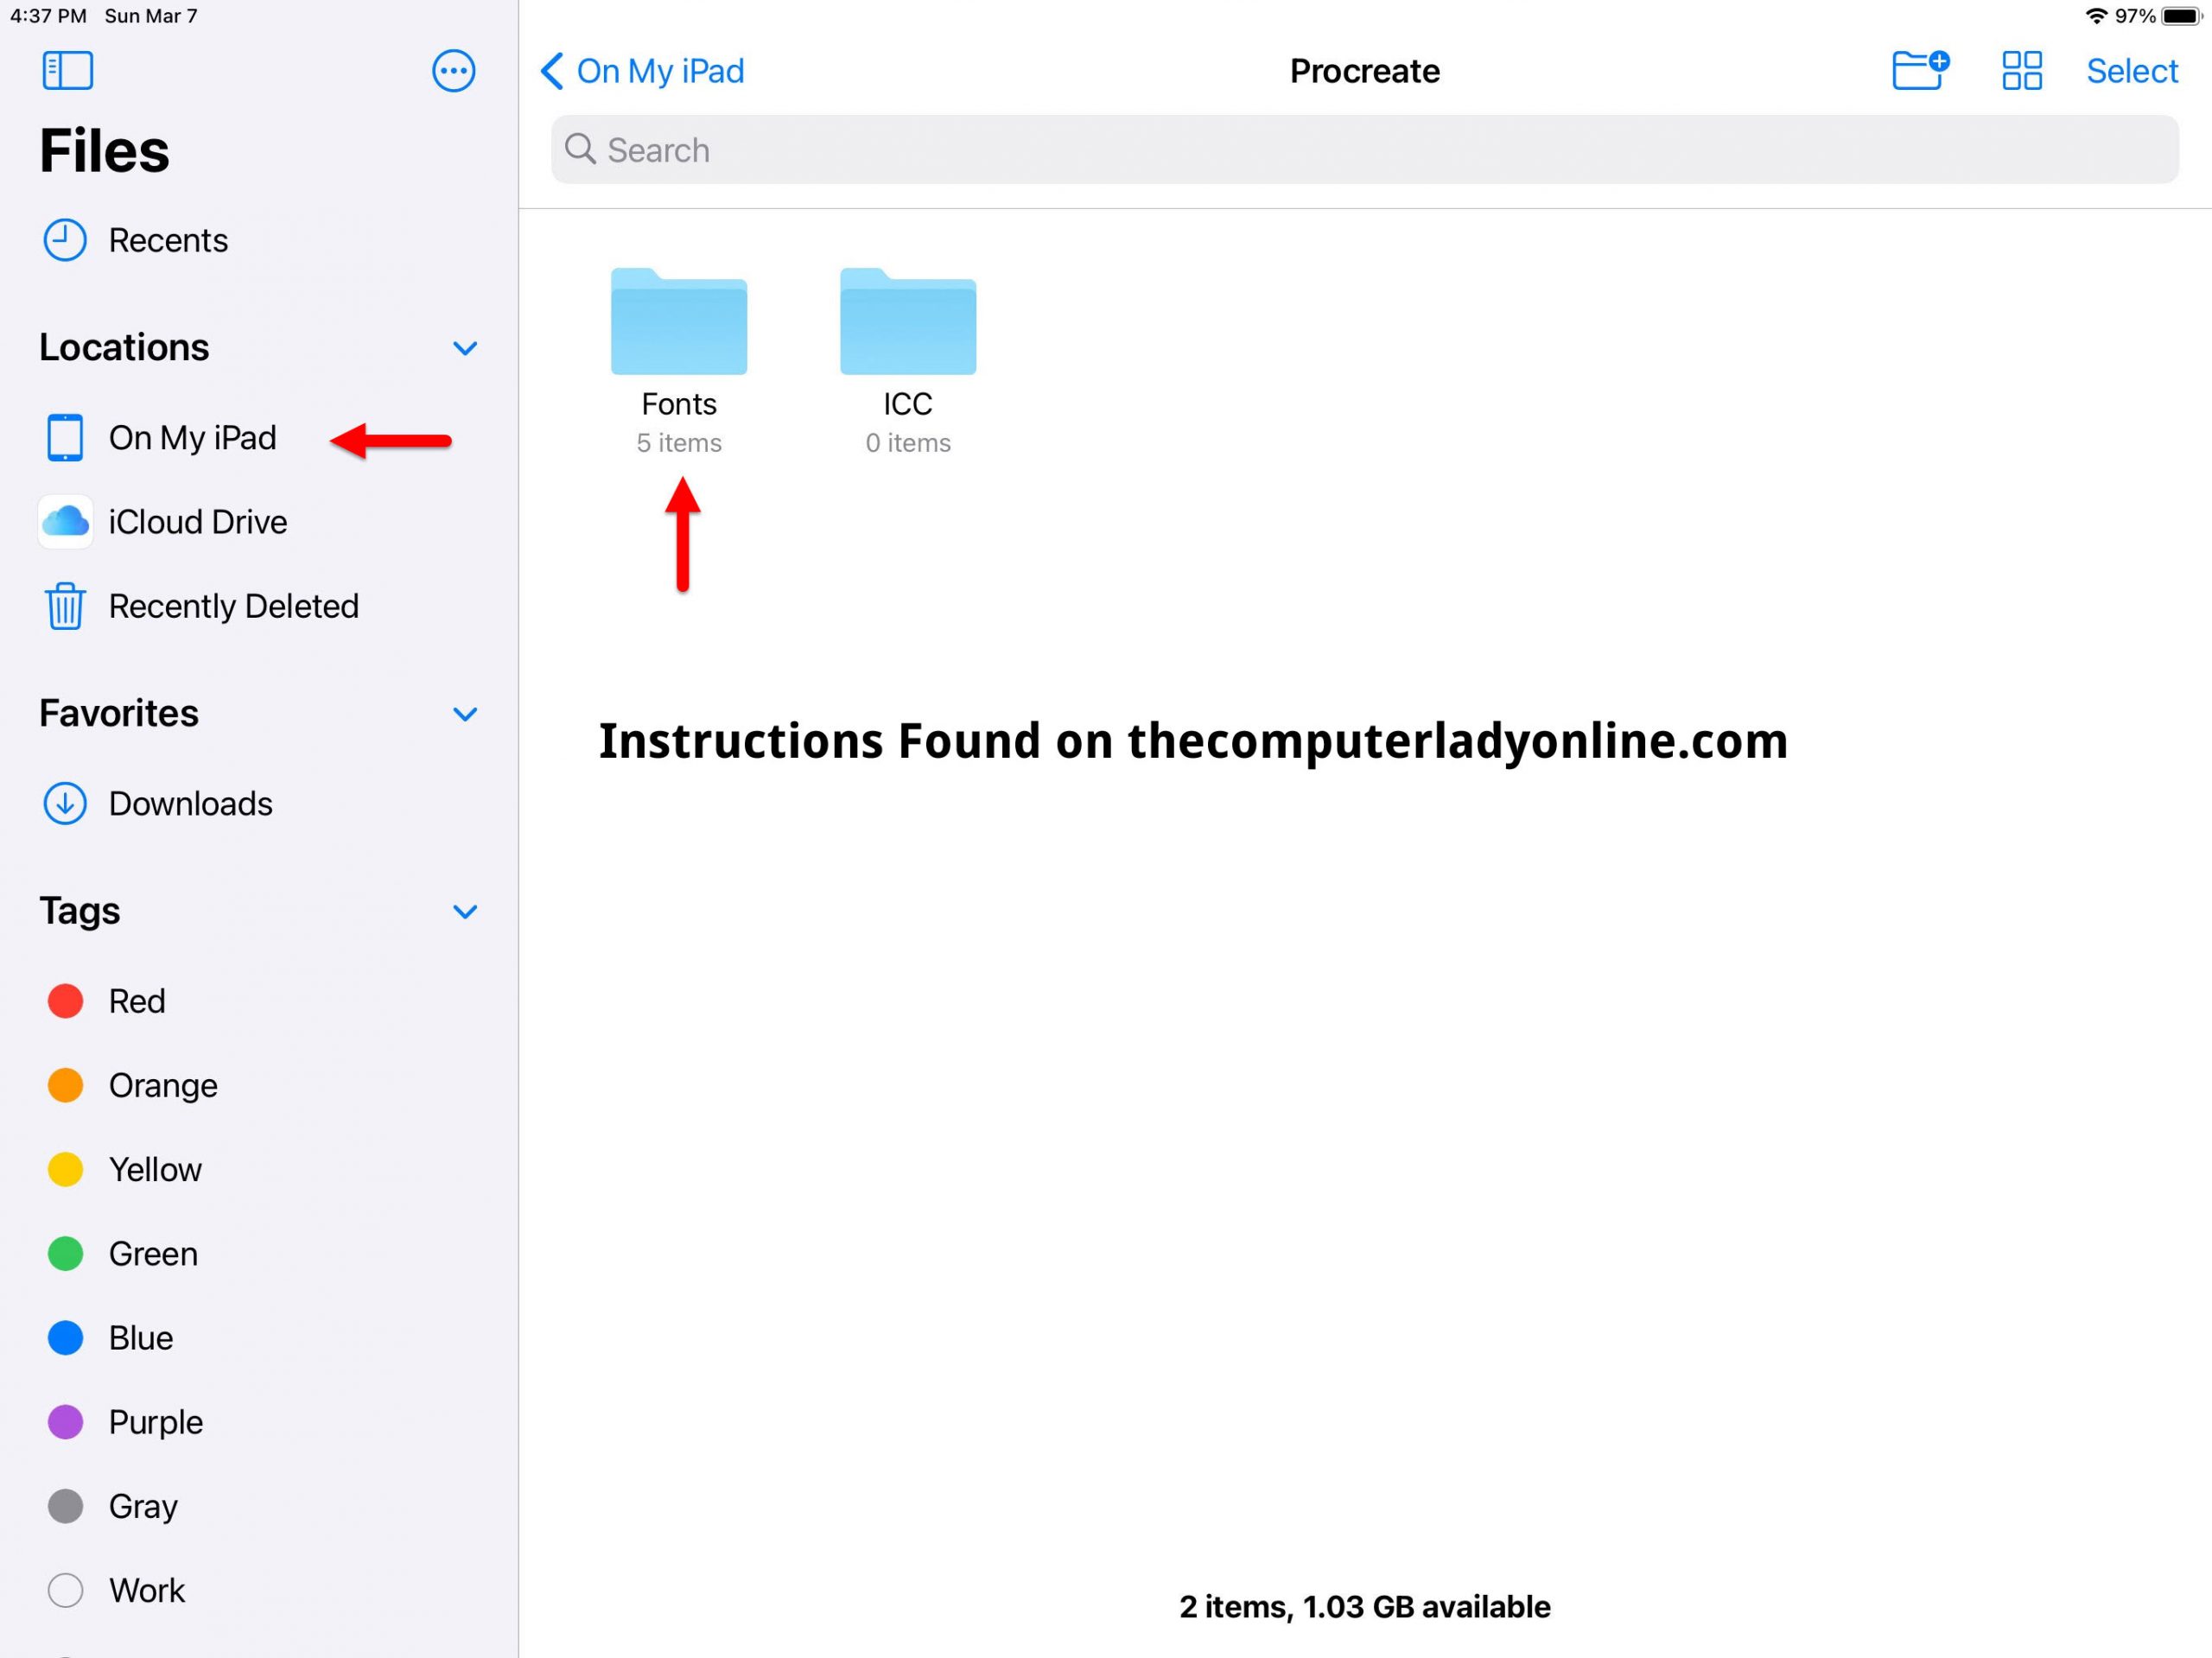2212x1658 pixels.
Task: Click the more options ellipsis button
Action: click(453, 70)
